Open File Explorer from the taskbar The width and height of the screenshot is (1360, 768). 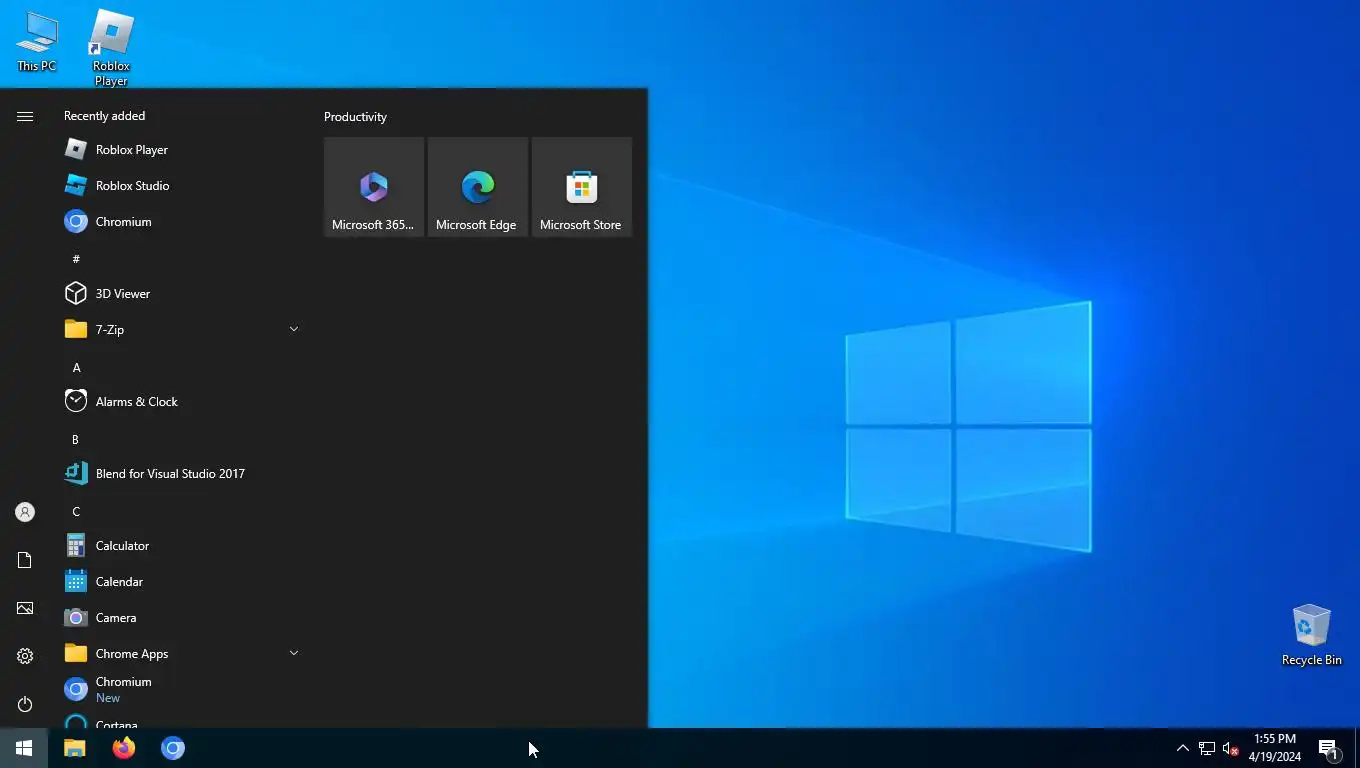[x=75, y=748]
